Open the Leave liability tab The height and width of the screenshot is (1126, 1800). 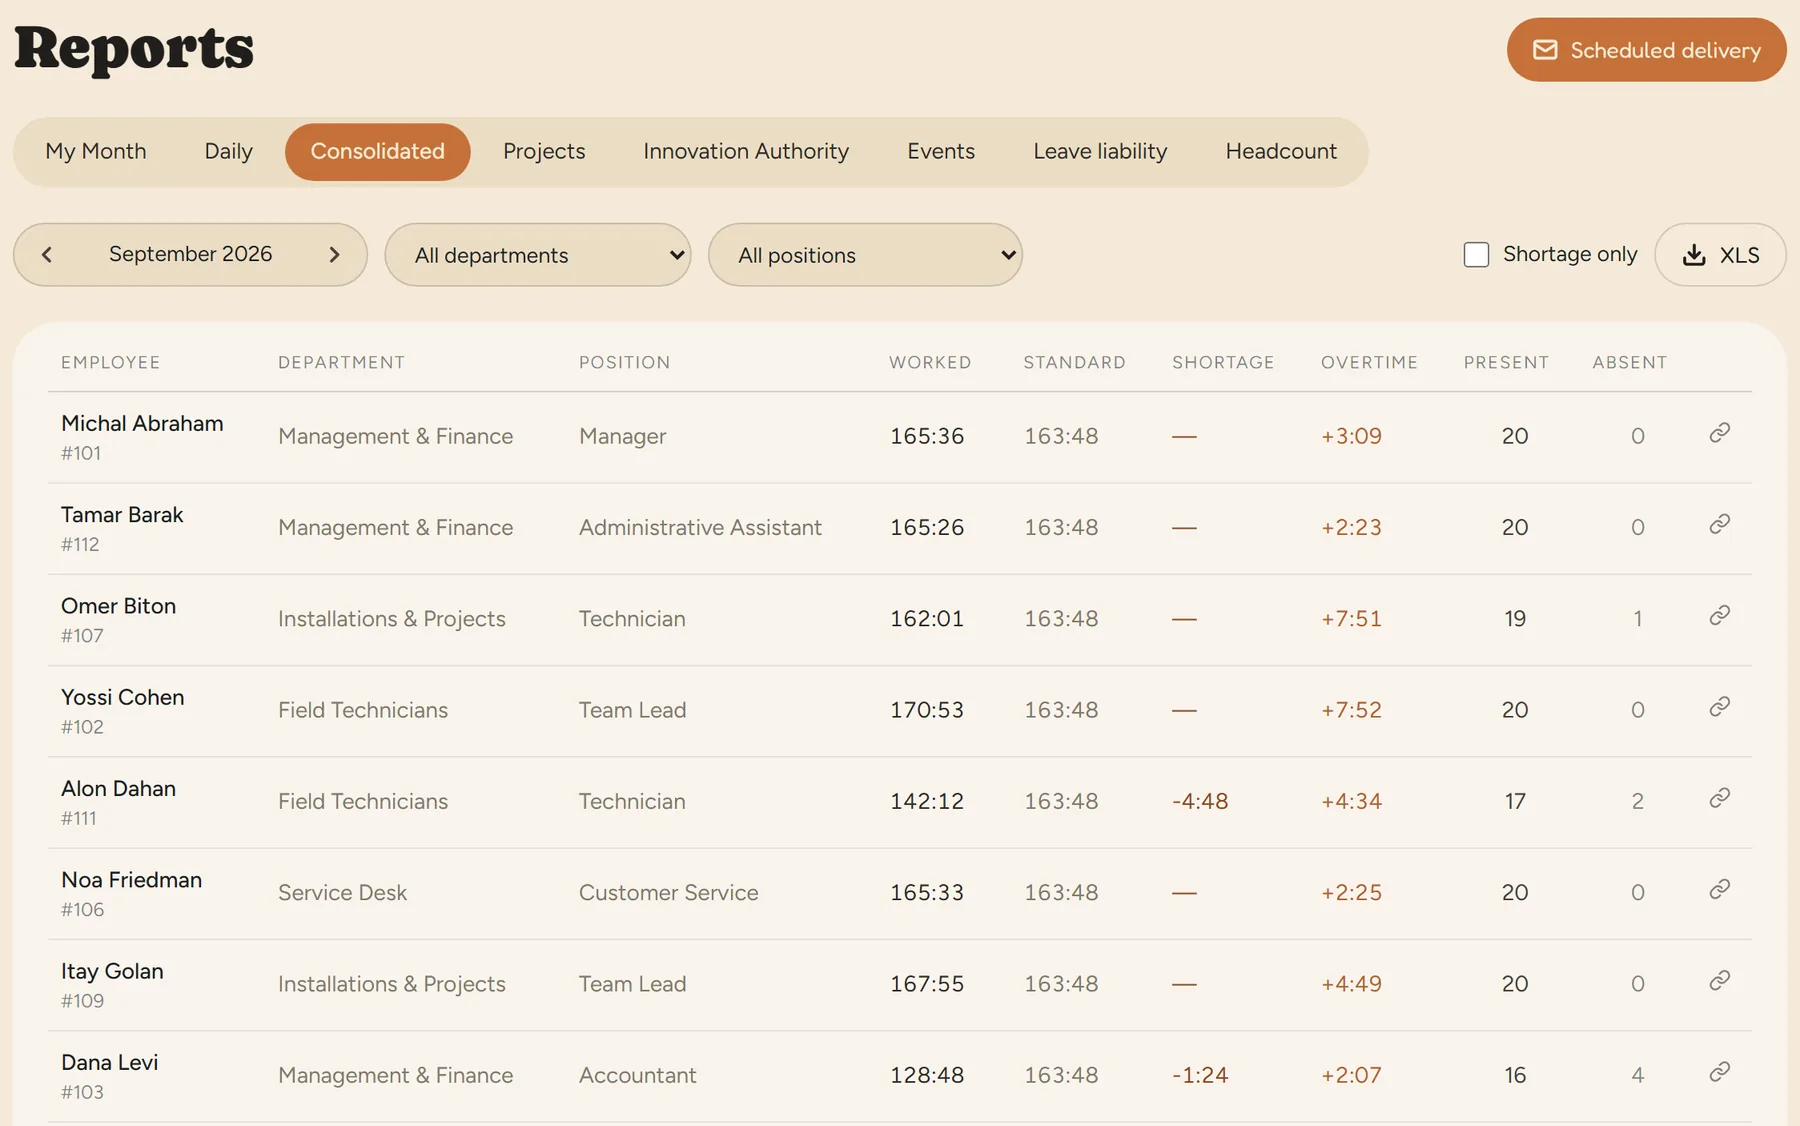(1100, 152)
